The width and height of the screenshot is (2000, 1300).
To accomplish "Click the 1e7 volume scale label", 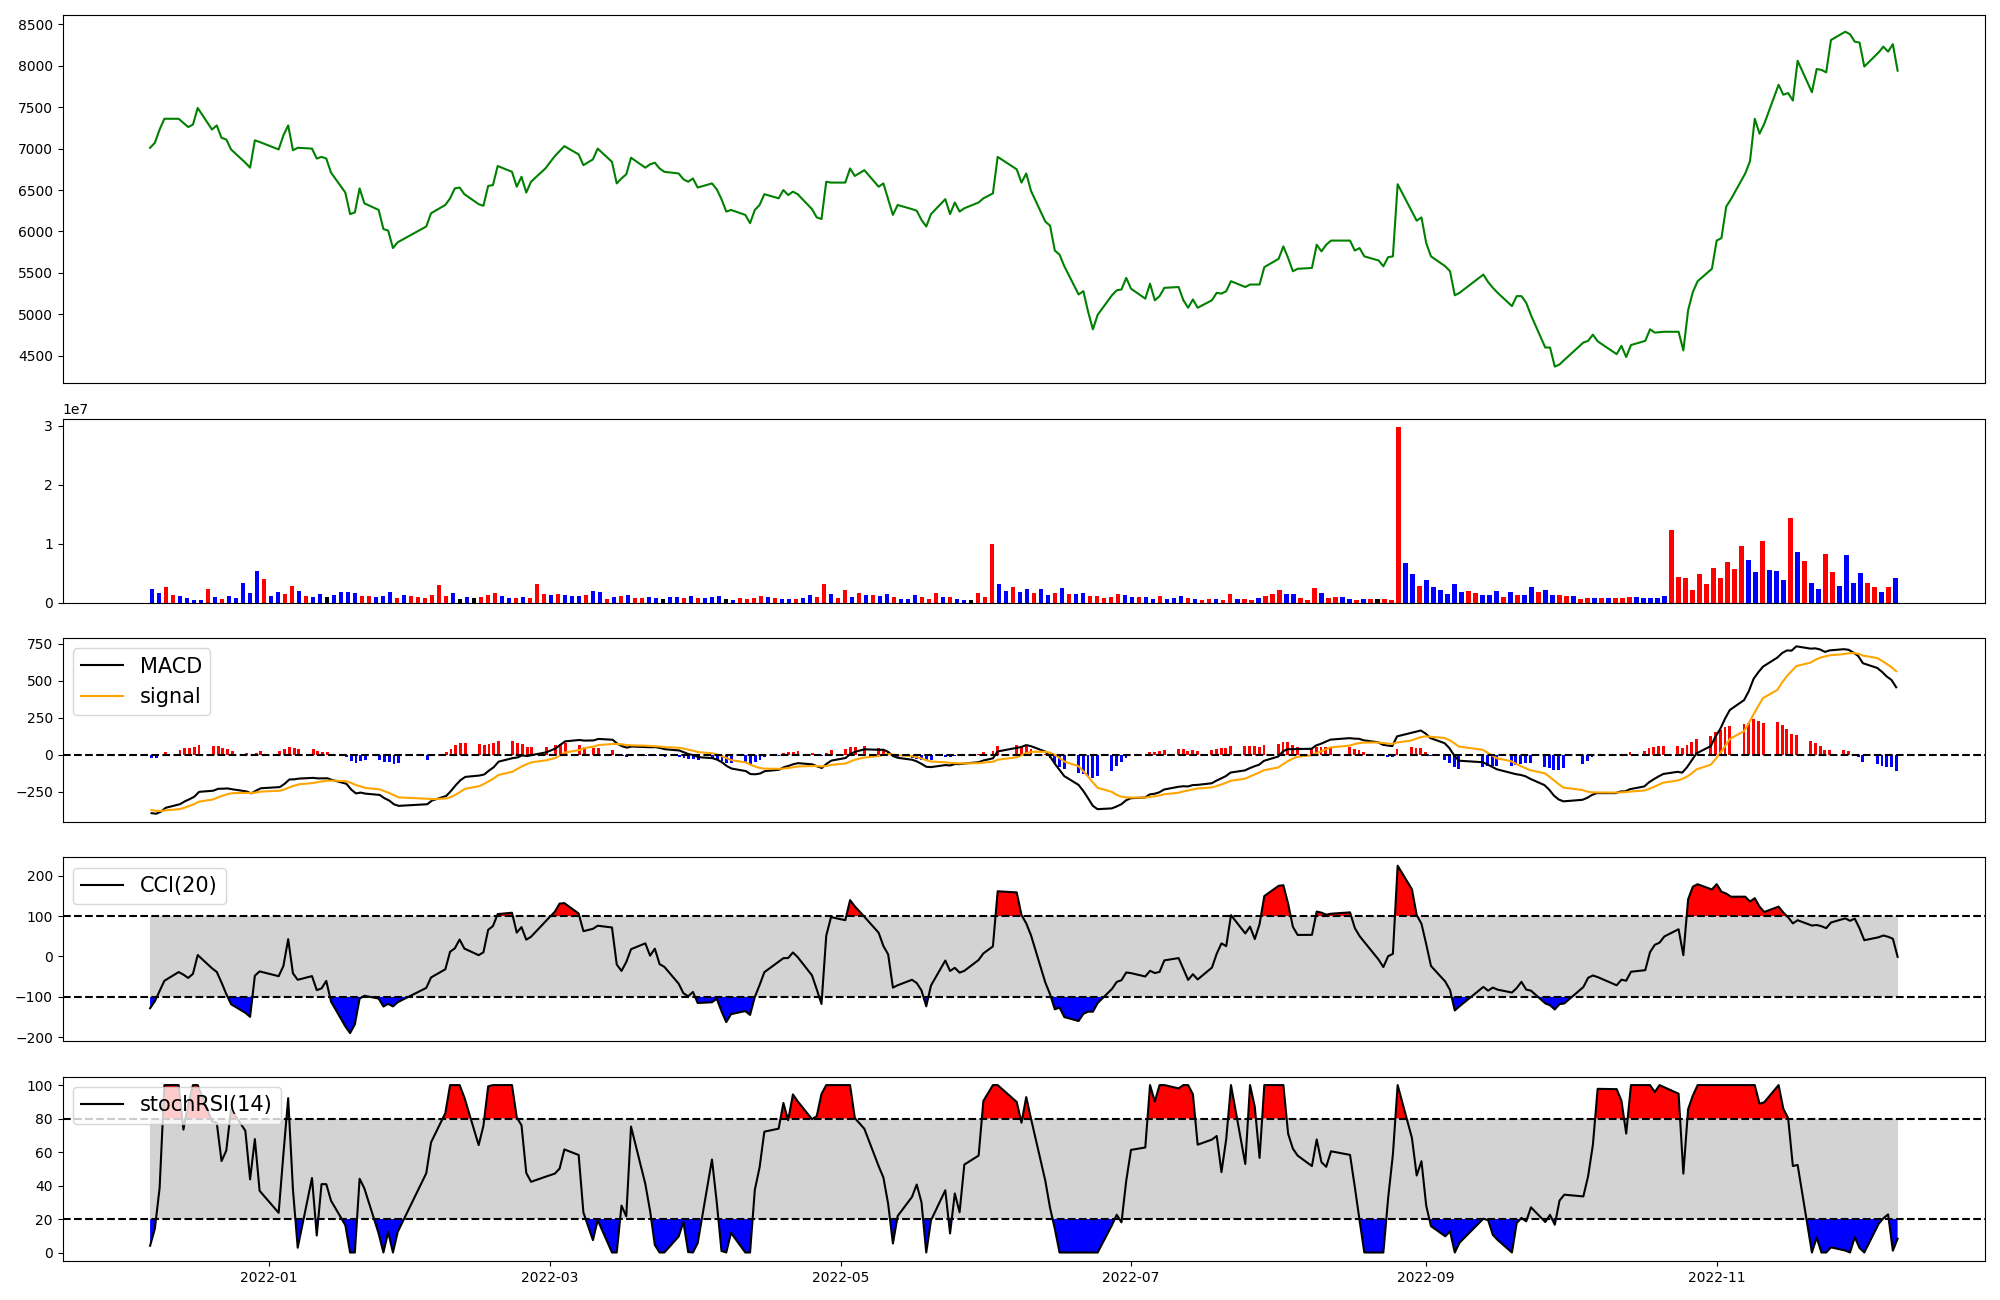I will click(75, 410).
